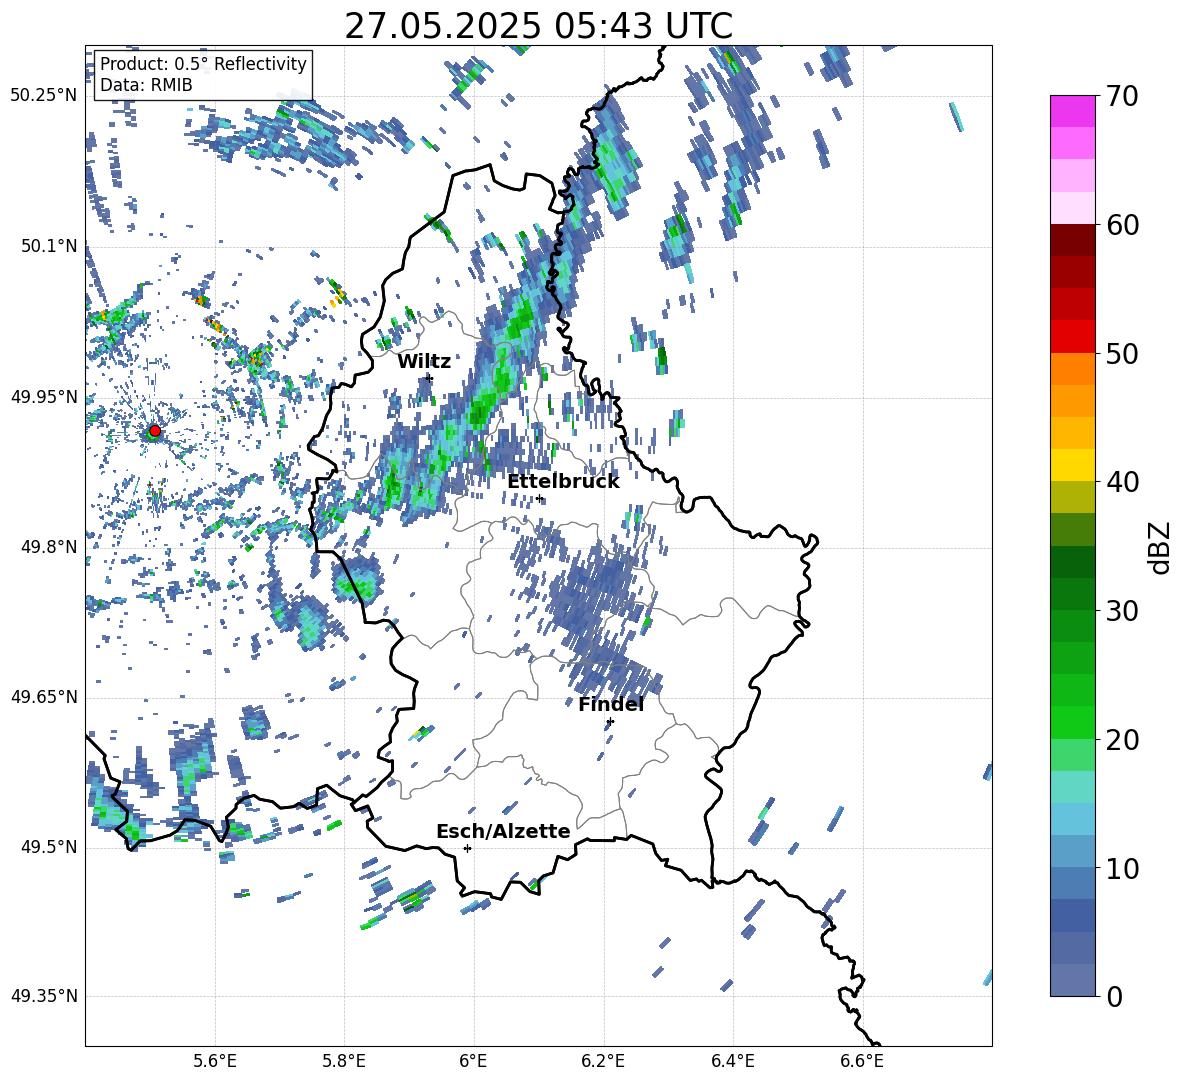Click the 'Product: 0.5° Reflectivity' text
The height and width of the screenshot is (1081, 1184).
point(203,63)
